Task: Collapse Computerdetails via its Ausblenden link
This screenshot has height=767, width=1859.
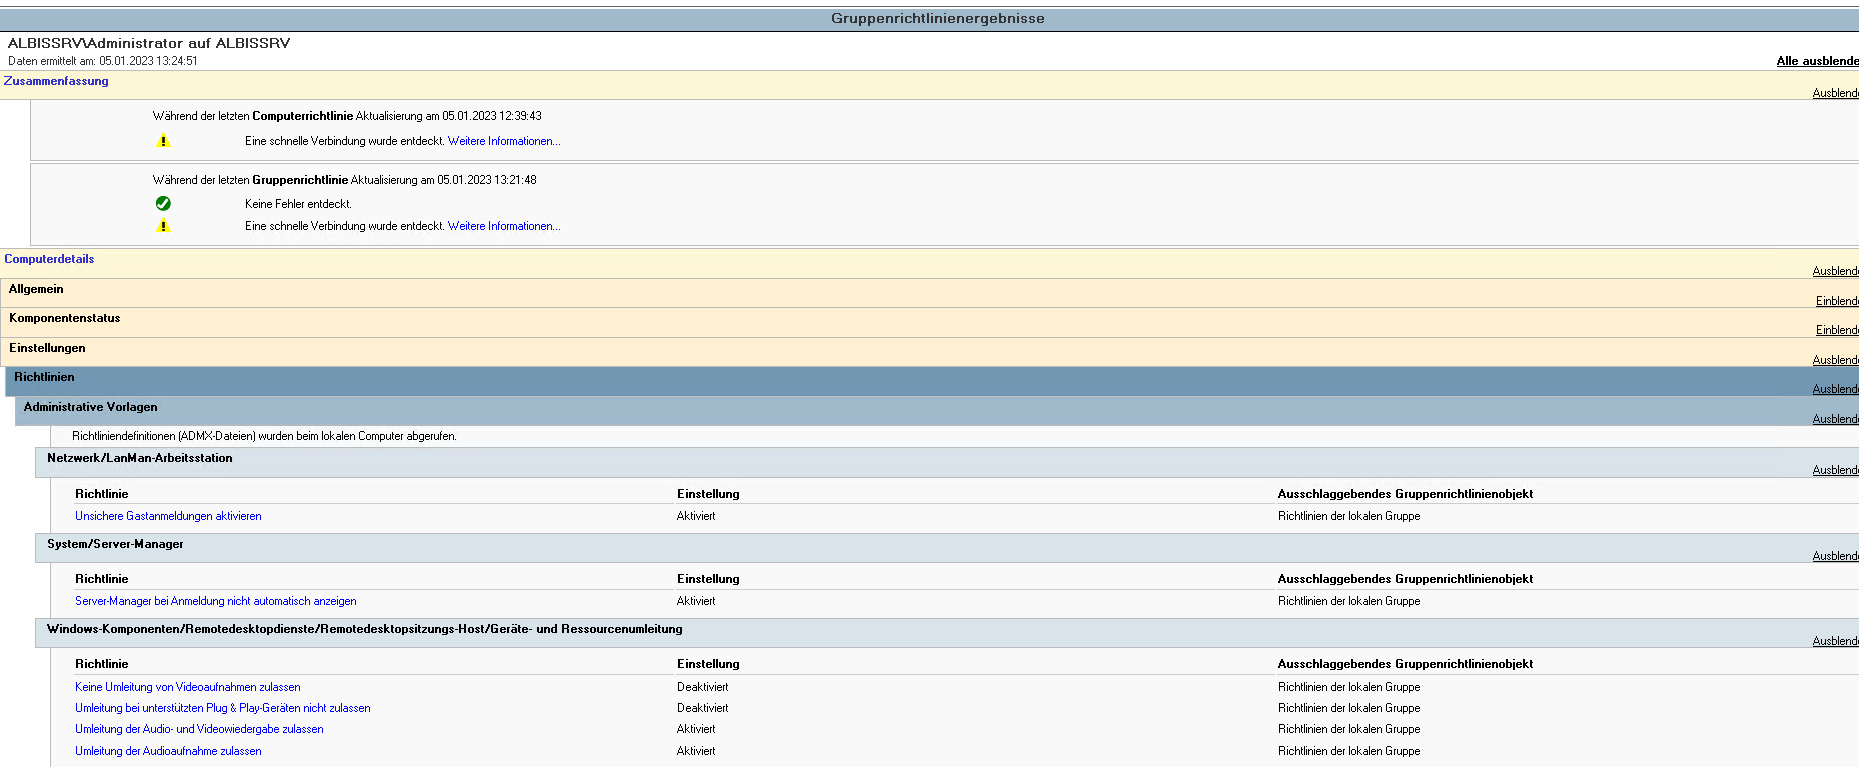Action: point(1835,271)
